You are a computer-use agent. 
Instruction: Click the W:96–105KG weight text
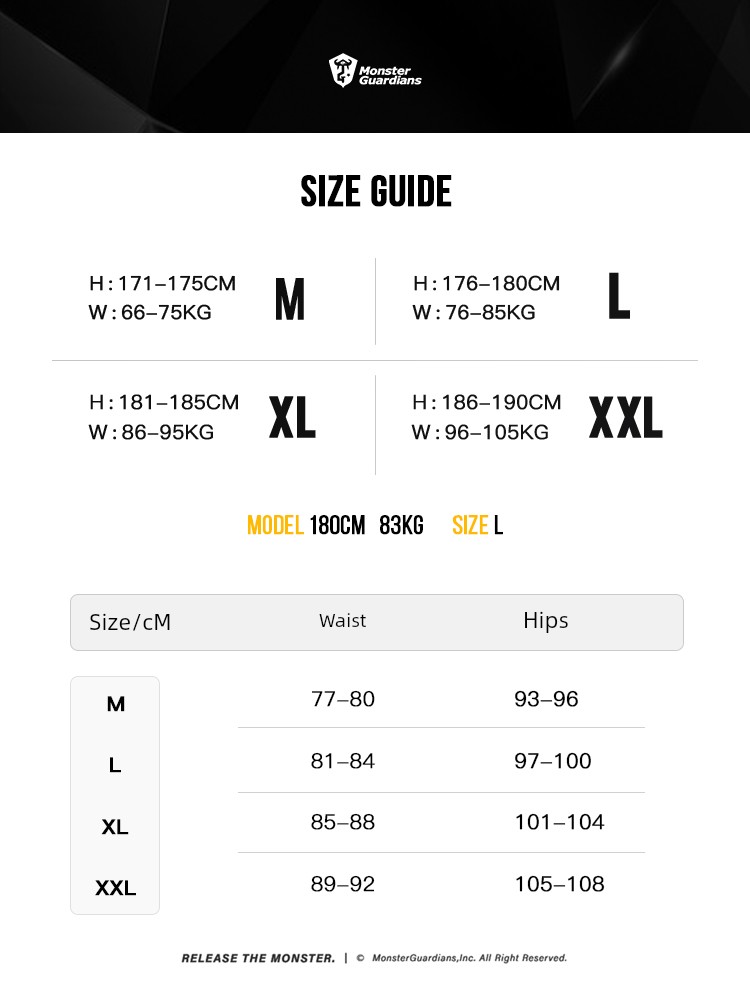(x=480, y=432)
